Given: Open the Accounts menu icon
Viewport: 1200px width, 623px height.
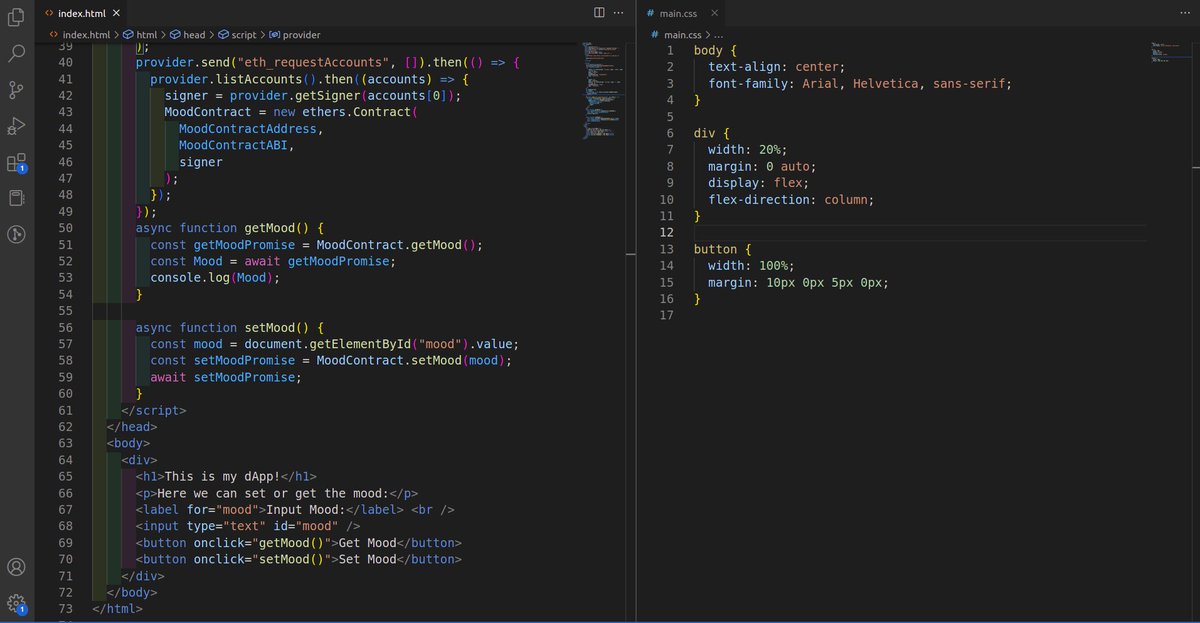Looking at the screenshot, I should pos(16,567).
